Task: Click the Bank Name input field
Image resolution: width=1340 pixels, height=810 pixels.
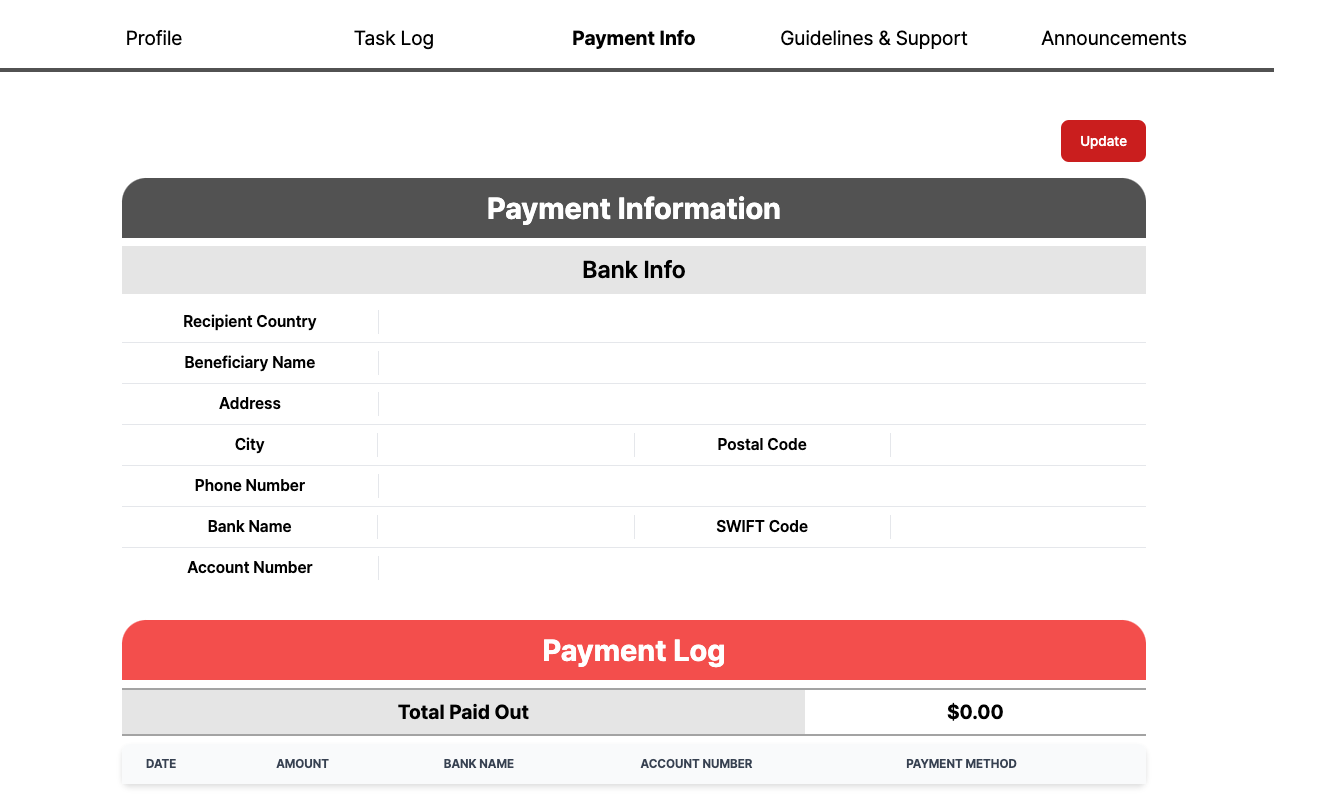Action: point(505,526)
